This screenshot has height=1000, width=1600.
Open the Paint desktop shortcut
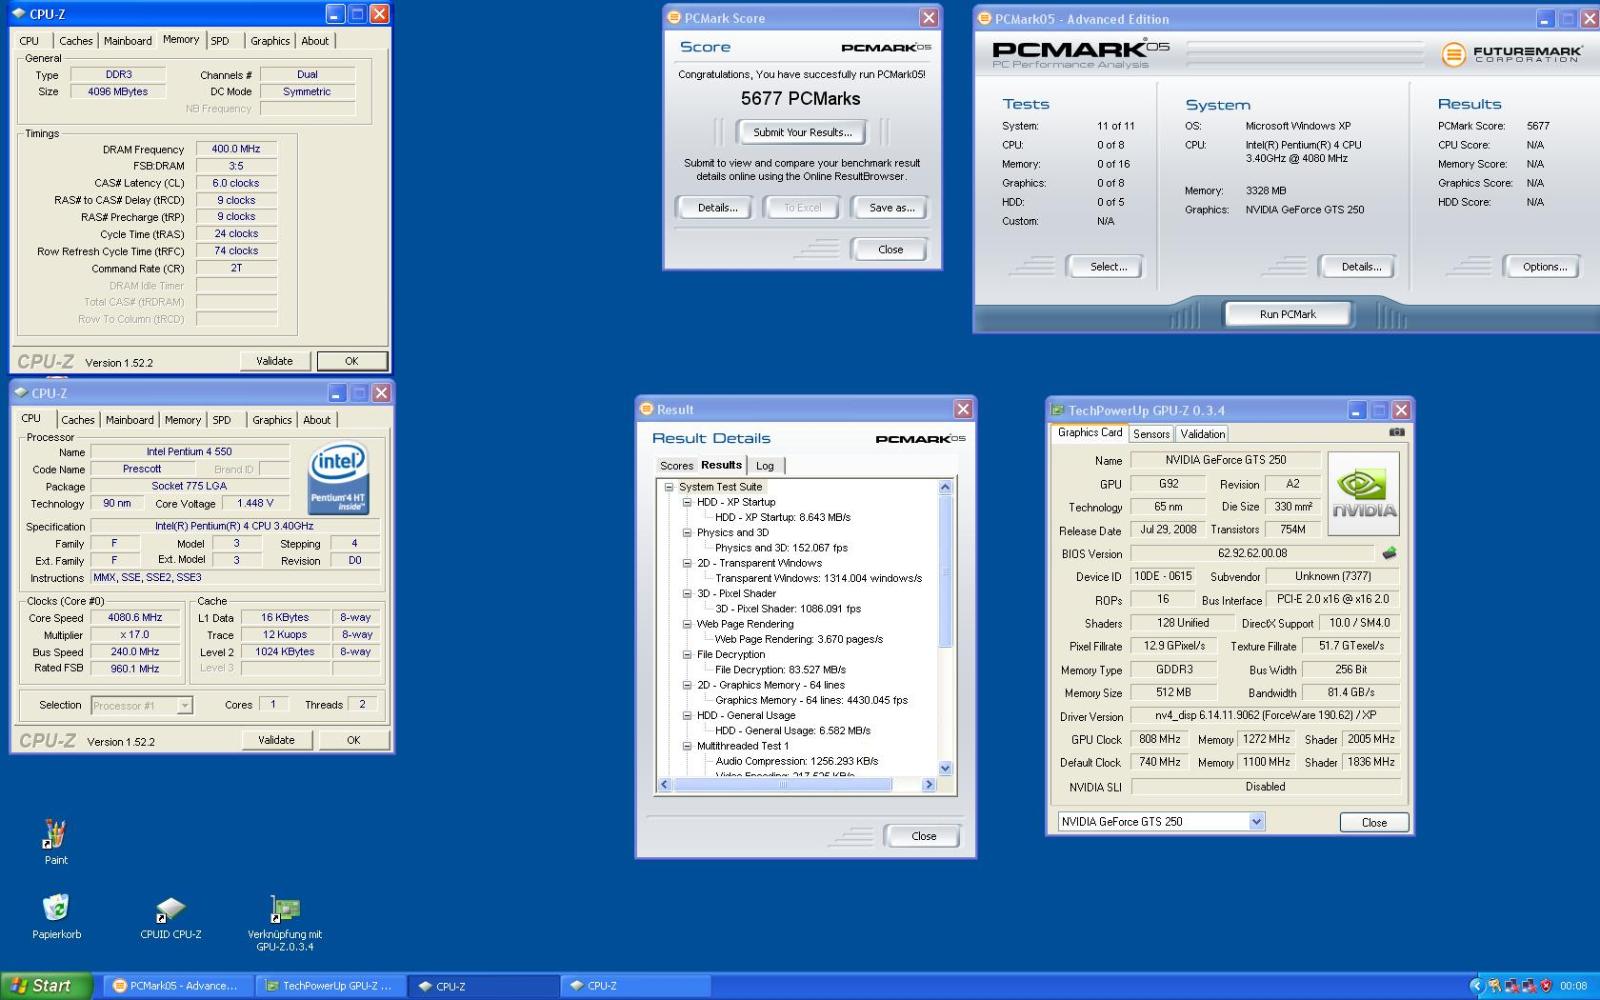point(55,840)
